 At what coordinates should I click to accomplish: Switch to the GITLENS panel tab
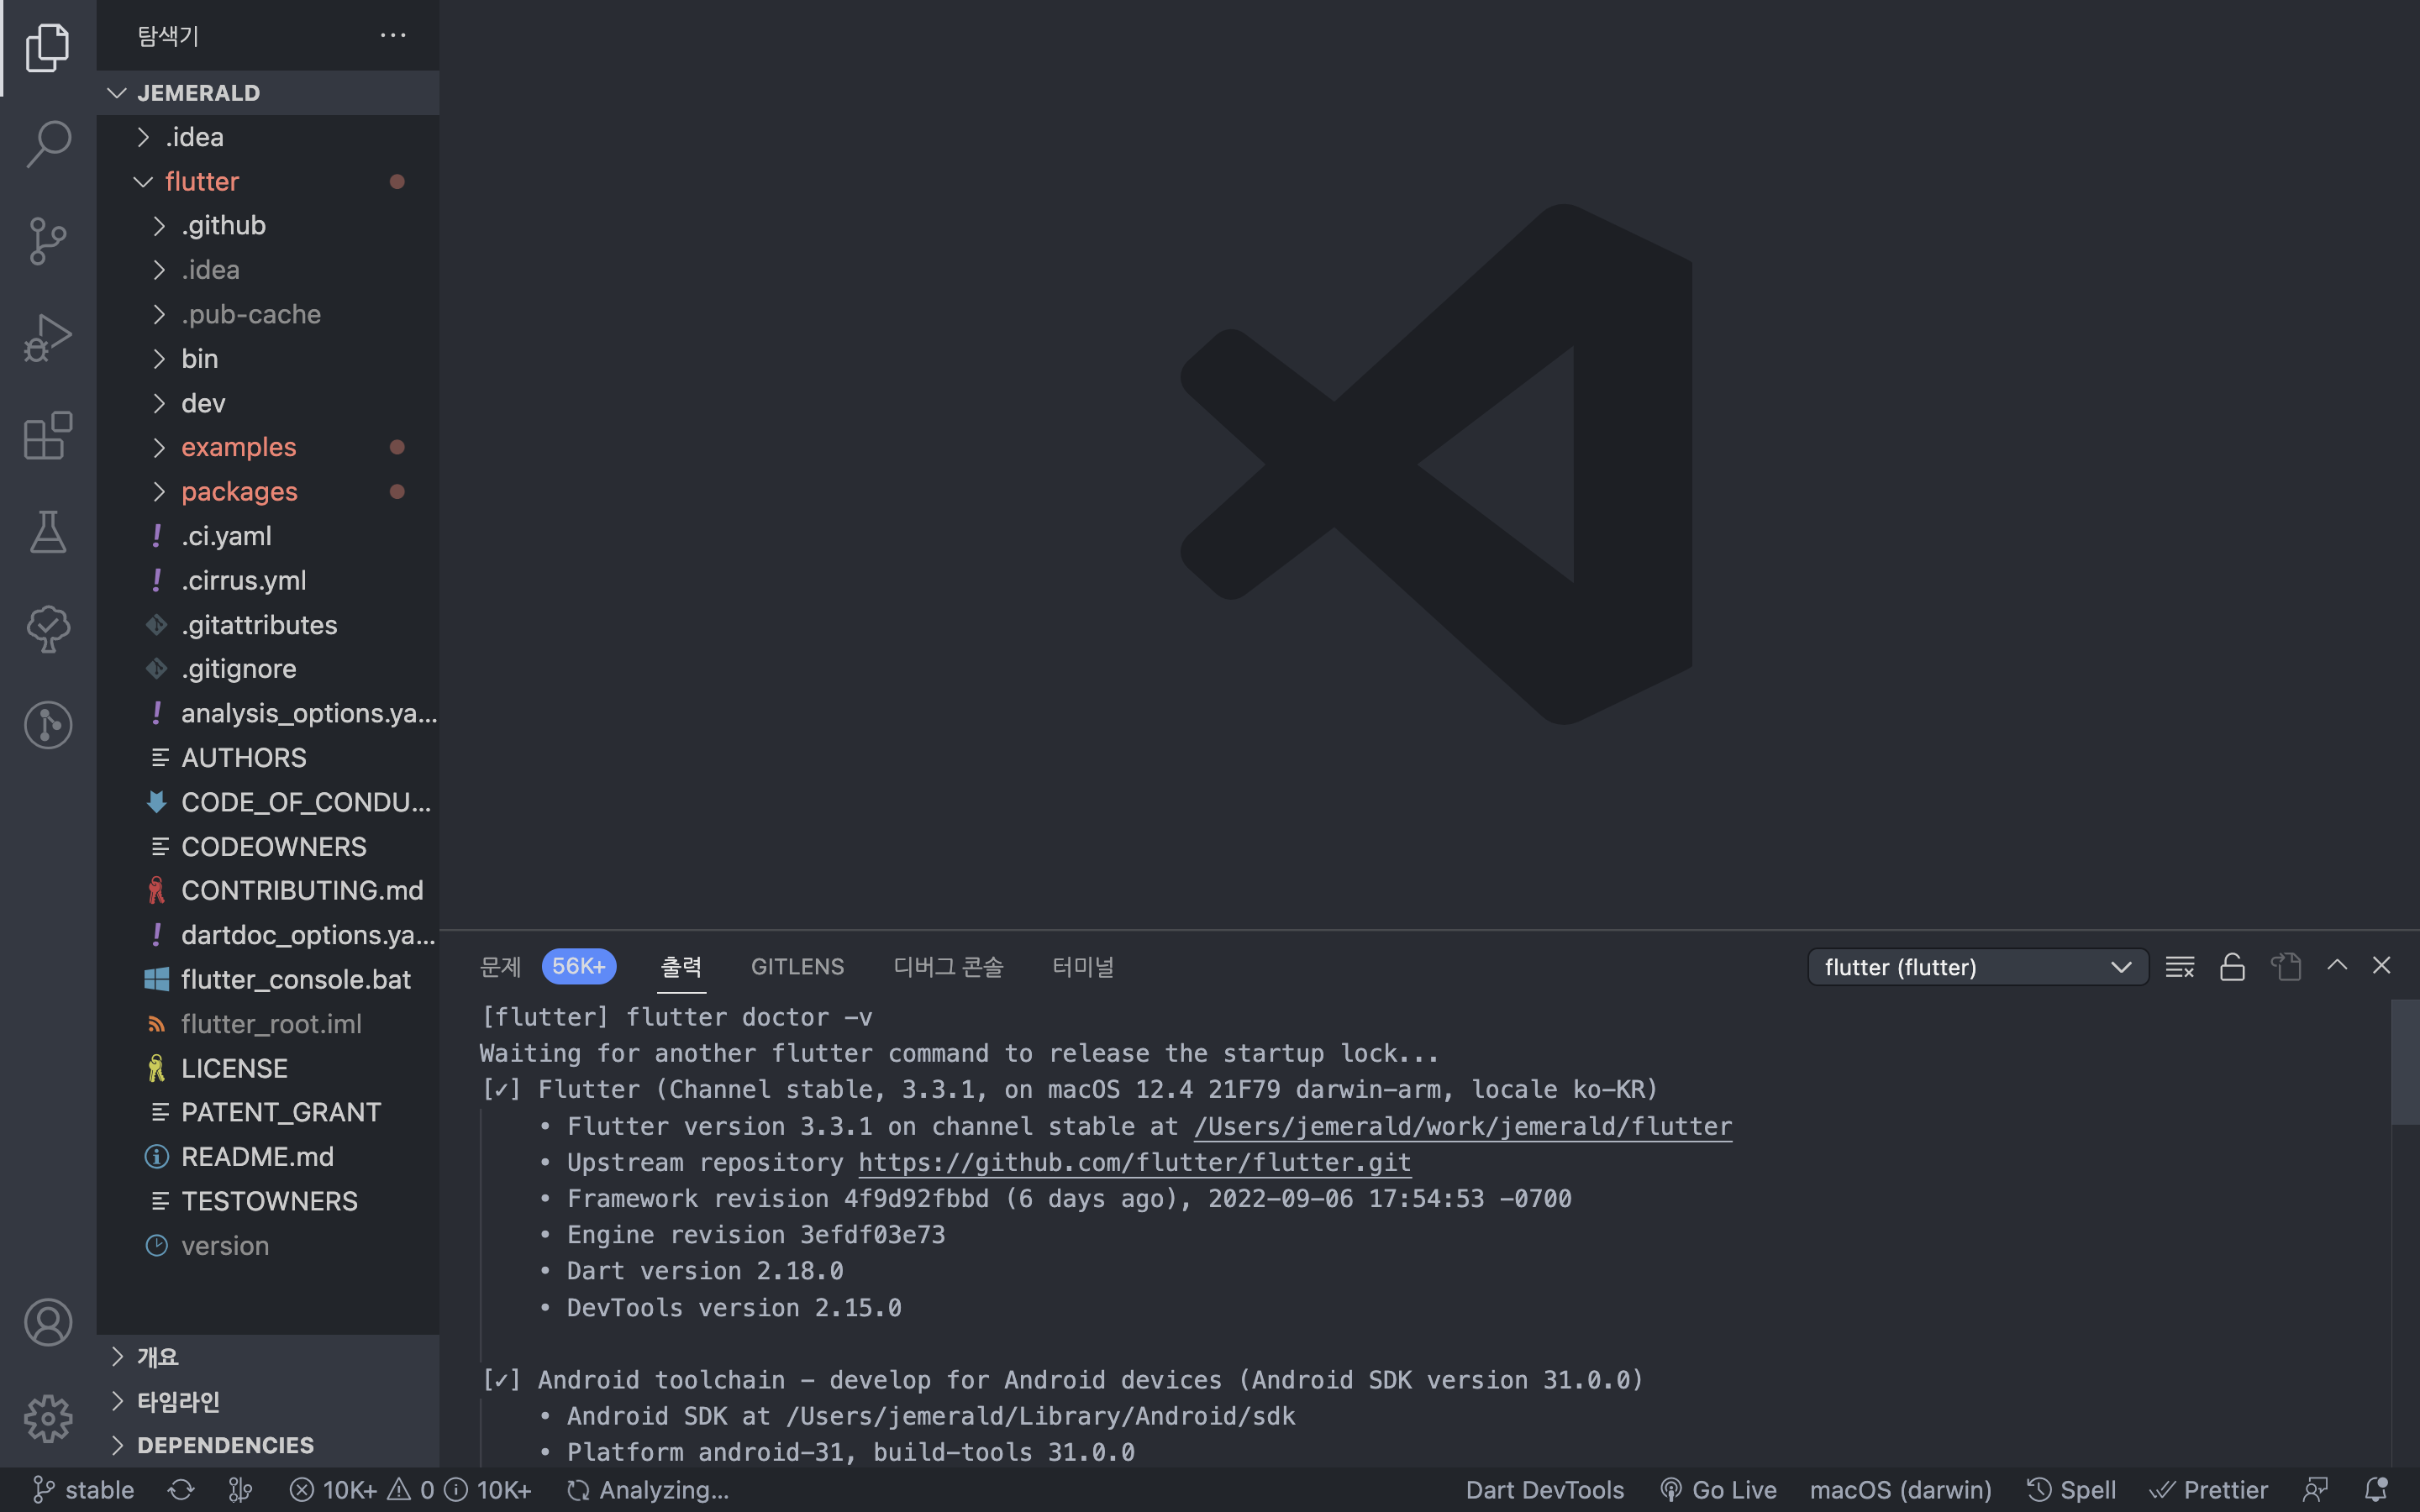[x=797, y=967]
